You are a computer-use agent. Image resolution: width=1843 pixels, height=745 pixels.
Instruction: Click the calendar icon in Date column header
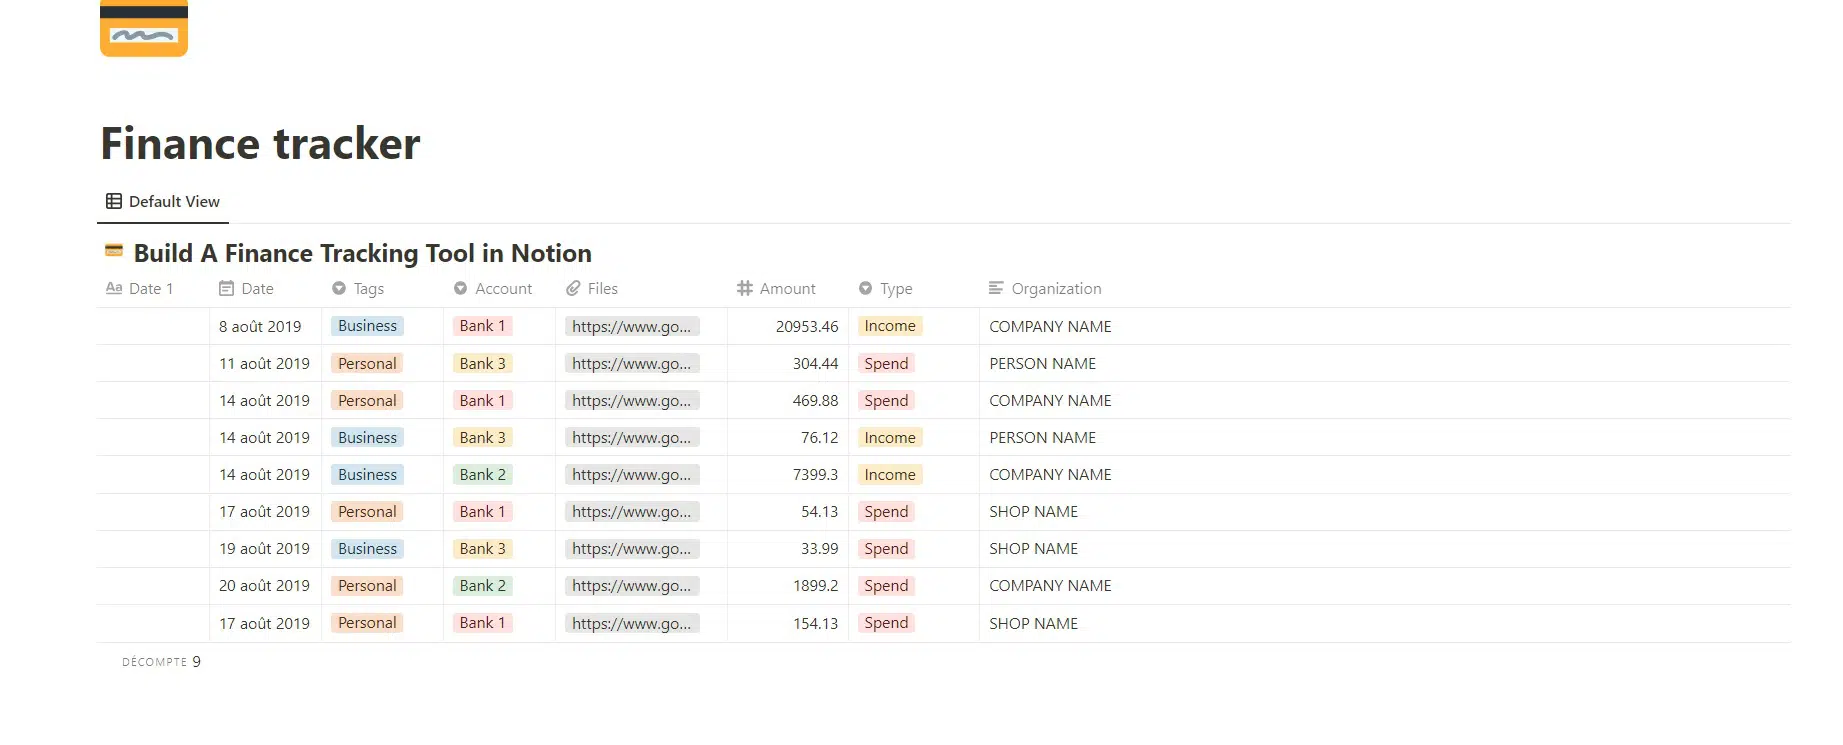[x=226, y=289]
